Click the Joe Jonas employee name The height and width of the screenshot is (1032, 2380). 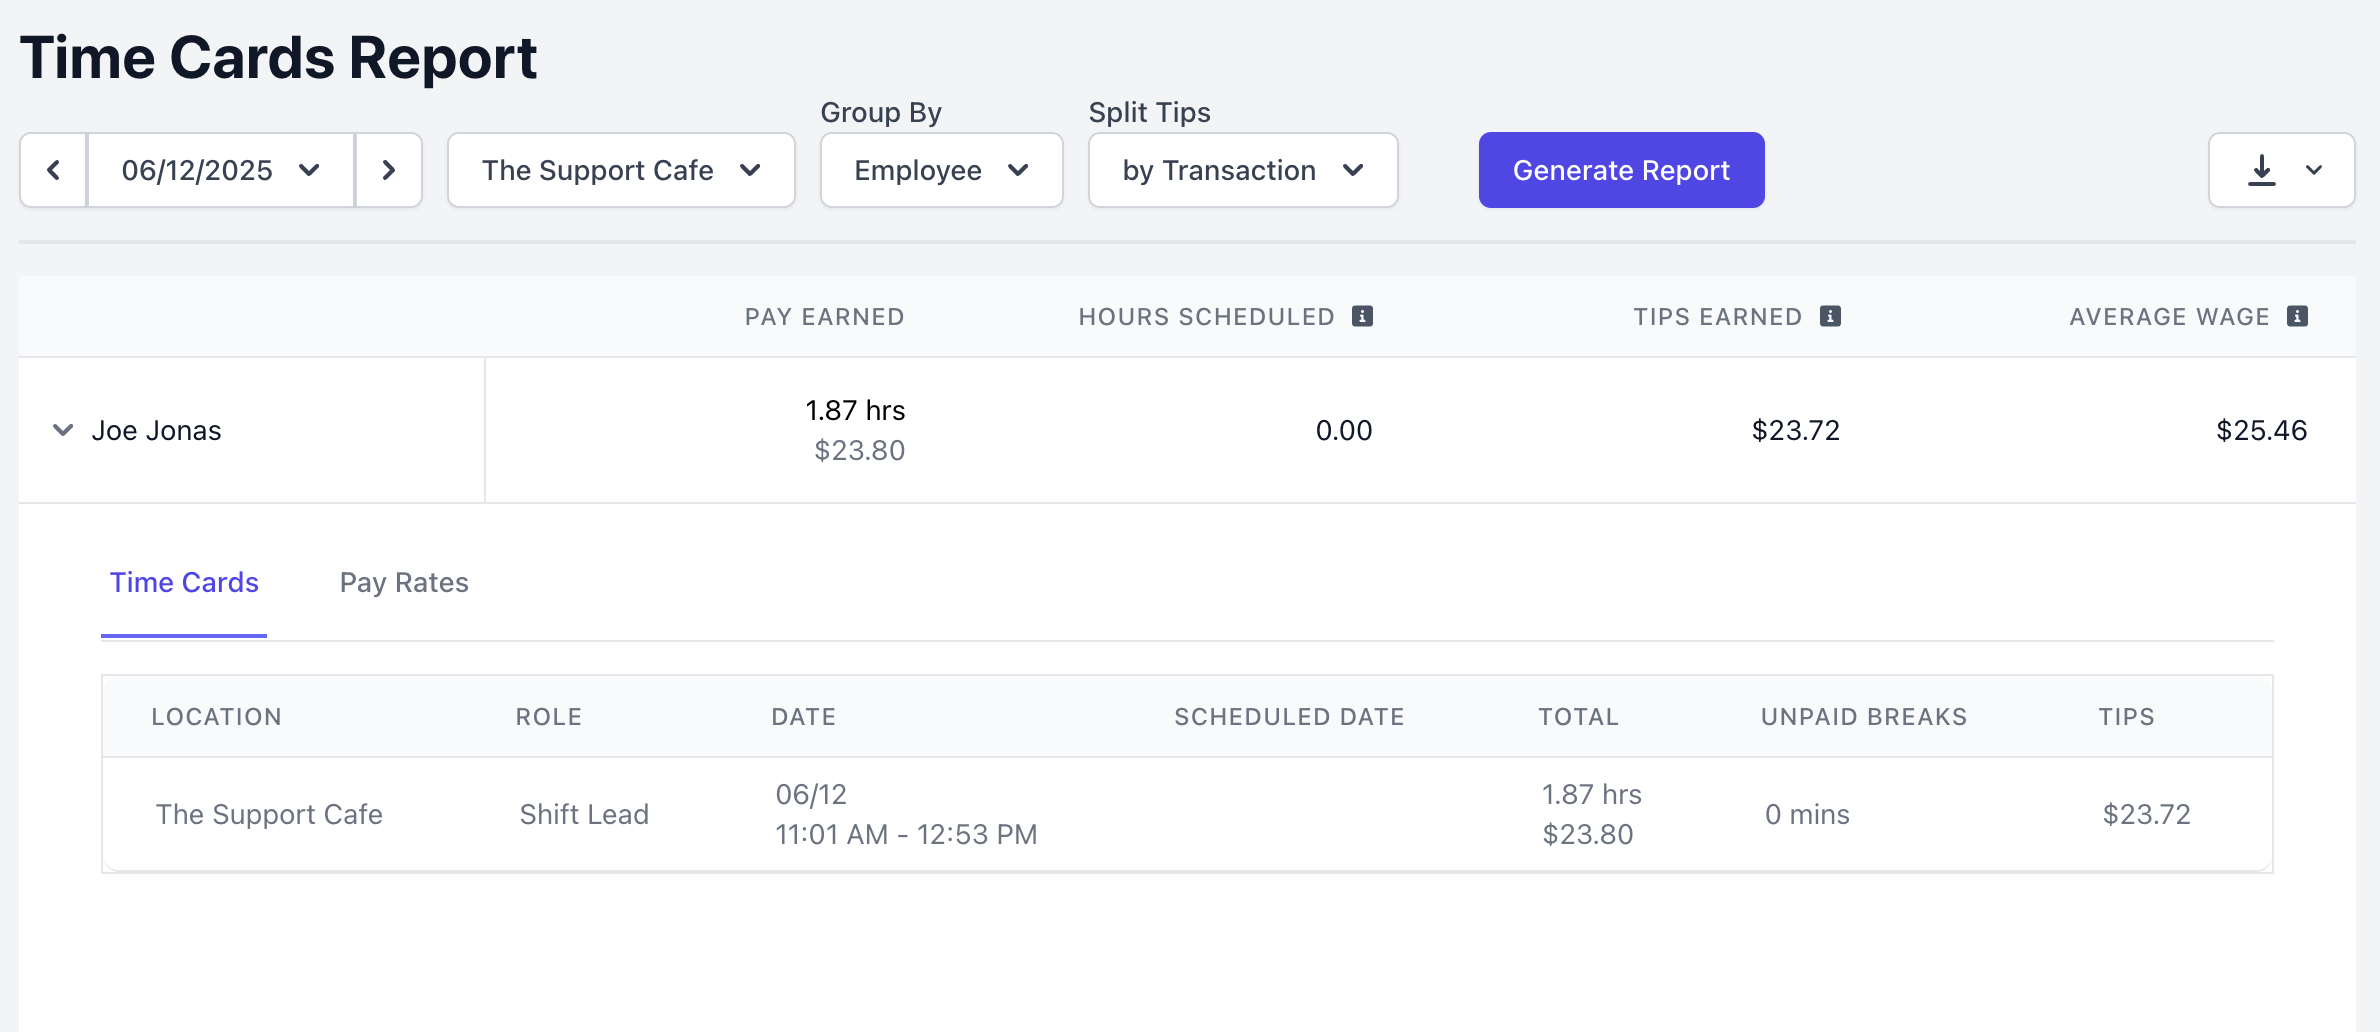point(156,431)
